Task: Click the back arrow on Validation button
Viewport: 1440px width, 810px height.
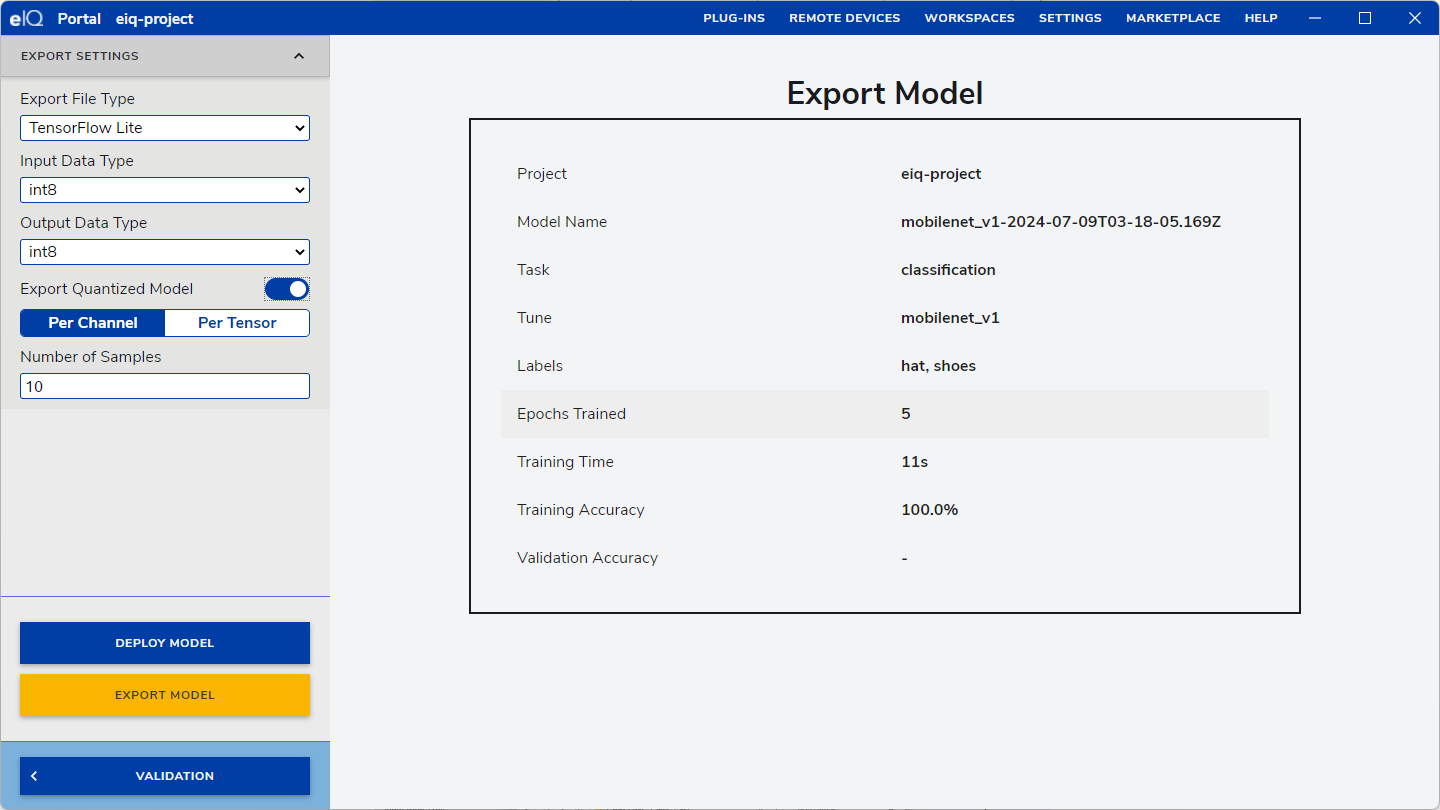Action: pos(34,776)
